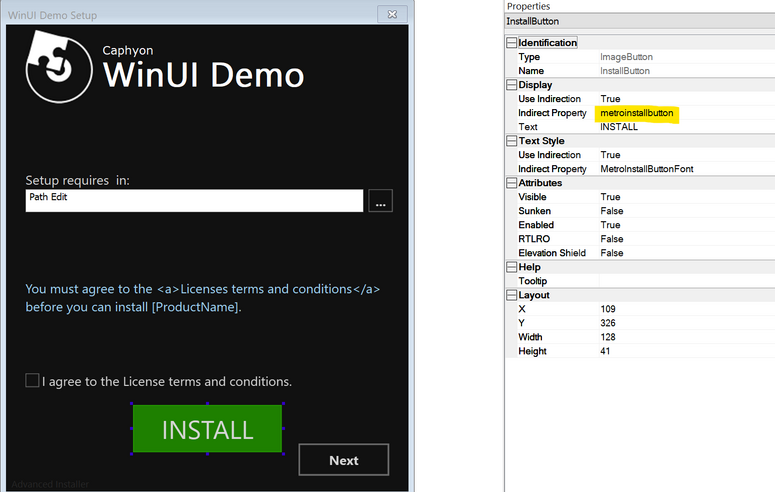This screenshot has width=775, height=492.
Task: Collapse the Identification section
Action: [512, 43]
